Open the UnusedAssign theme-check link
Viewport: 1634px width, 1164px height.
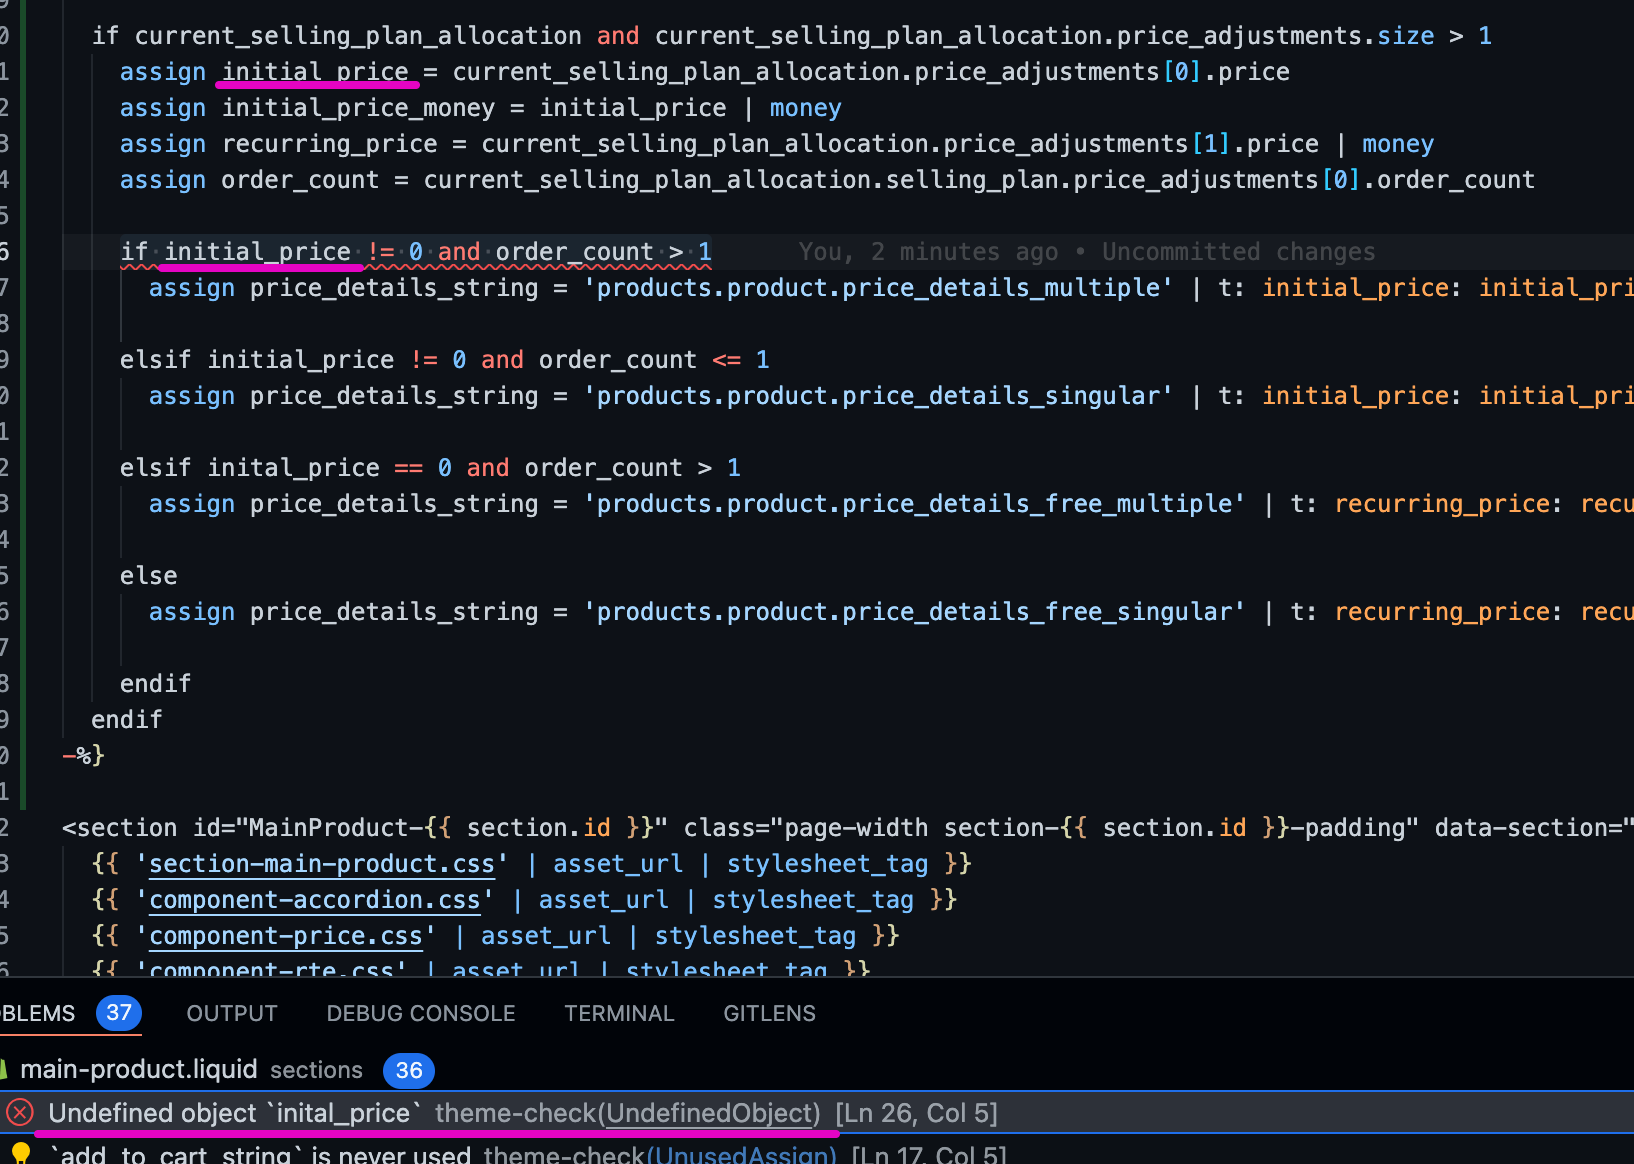point(741,1155)
